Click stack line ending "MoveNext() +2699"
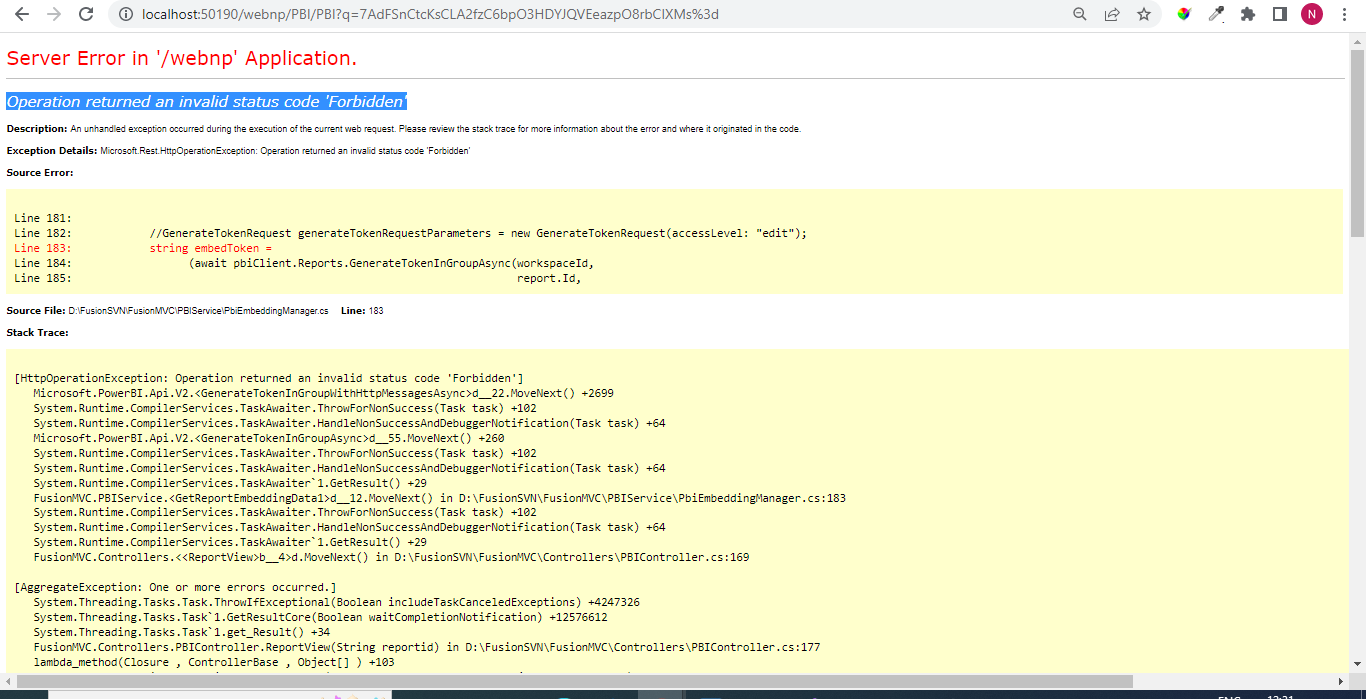The height and width of the screenshot is (699, 1366). (x=323, y=393)
